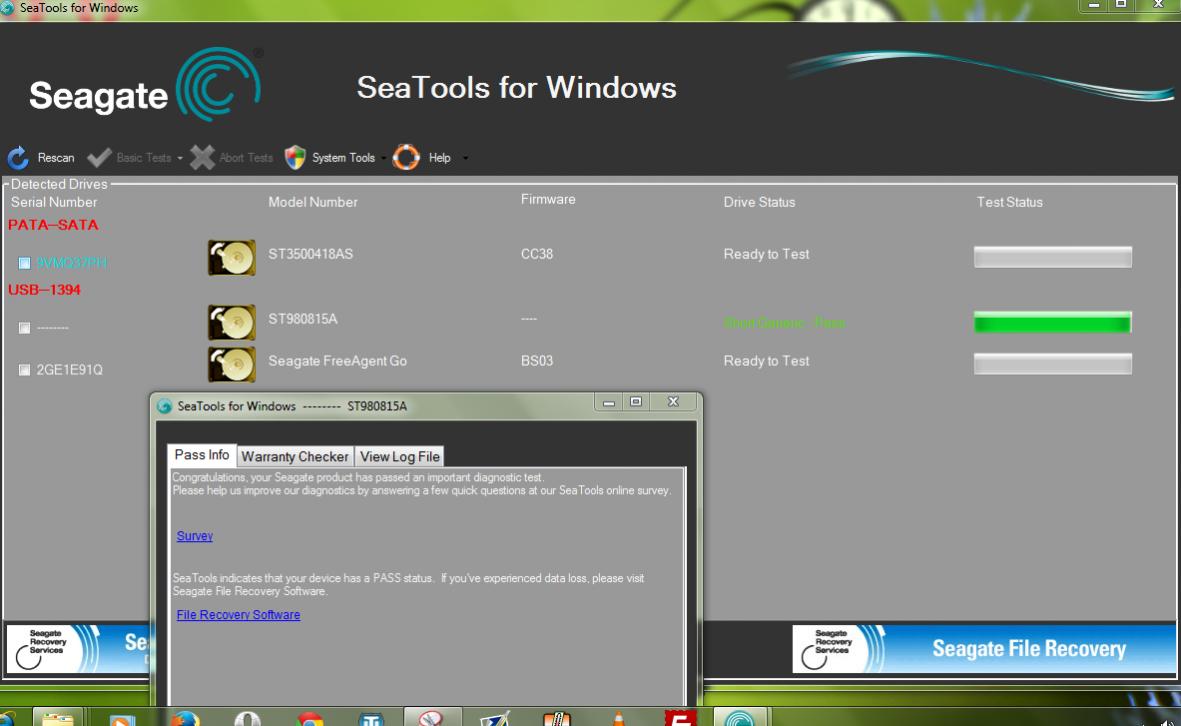The height and width of the screenshot is (726, 1181).
Task: Click the ST3500418AS hard drive icon
Action: [x=231, y=257]
